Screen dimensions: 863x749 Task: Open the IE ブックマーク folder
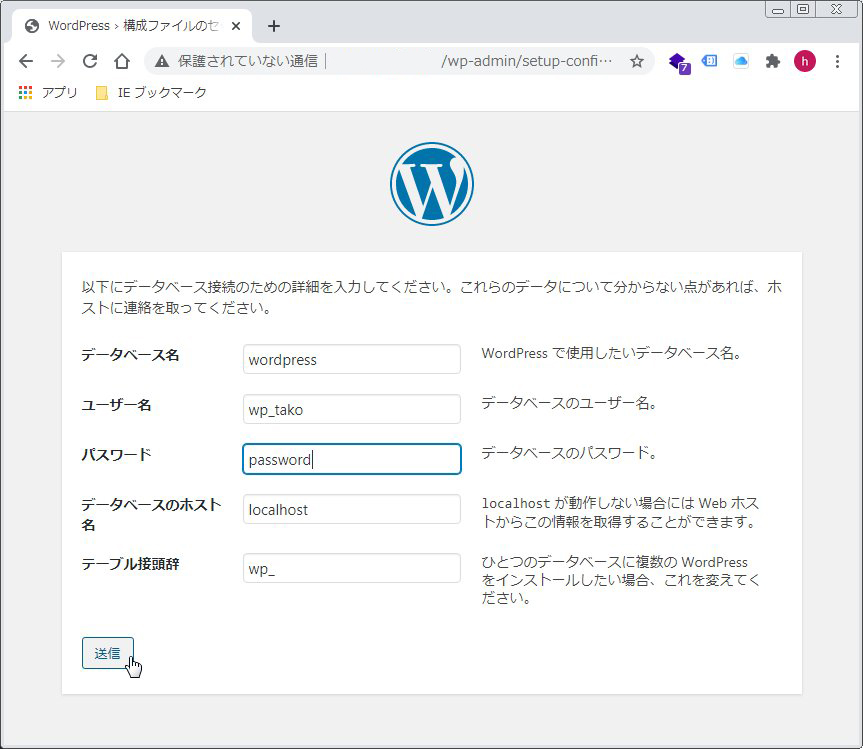[151, 92]
